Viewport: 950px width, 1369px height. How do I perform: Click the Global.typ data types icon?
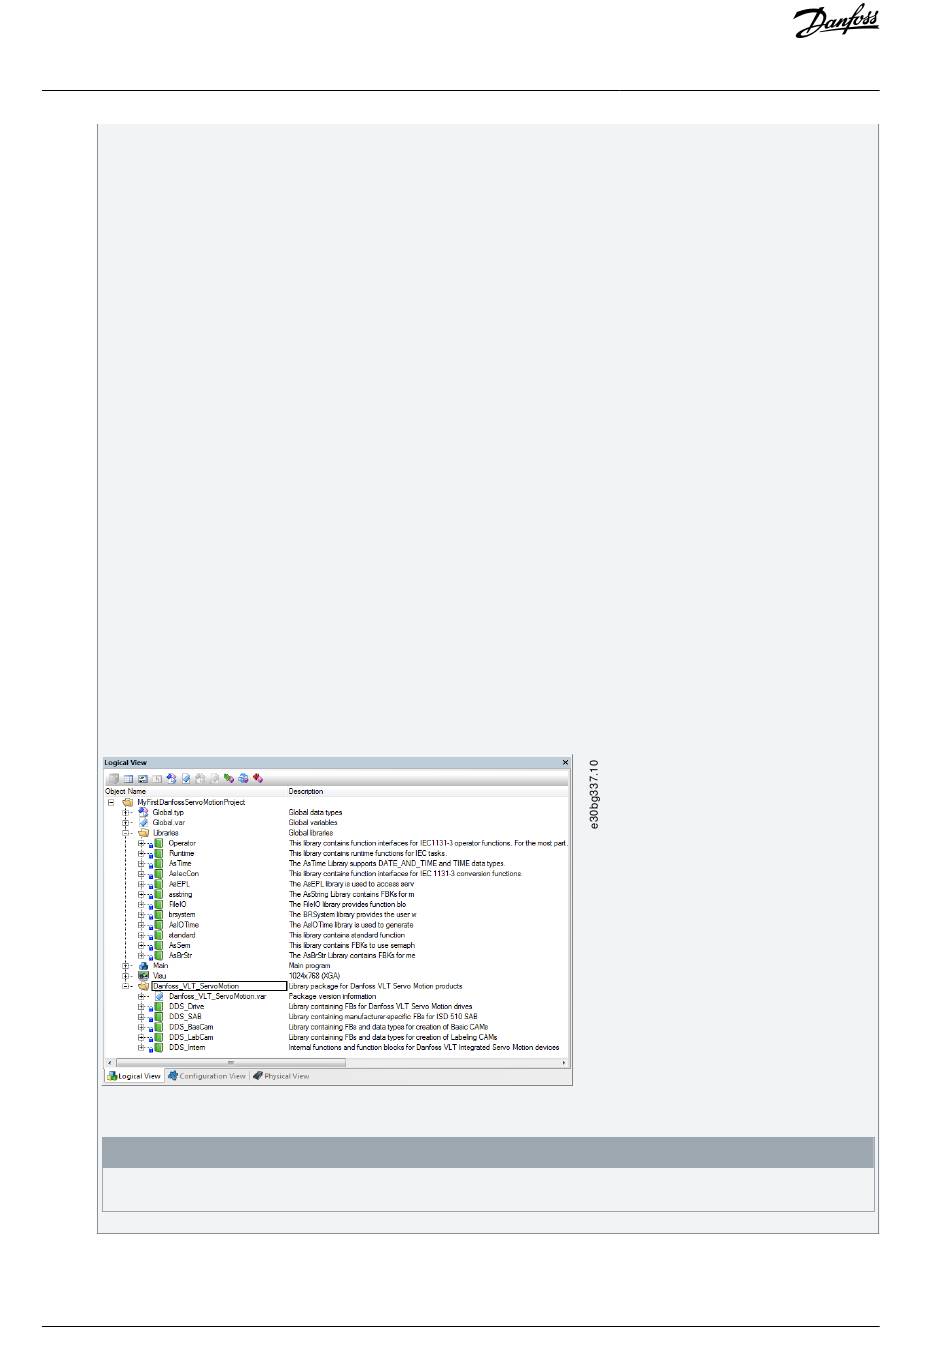click(x=143, y=812)
